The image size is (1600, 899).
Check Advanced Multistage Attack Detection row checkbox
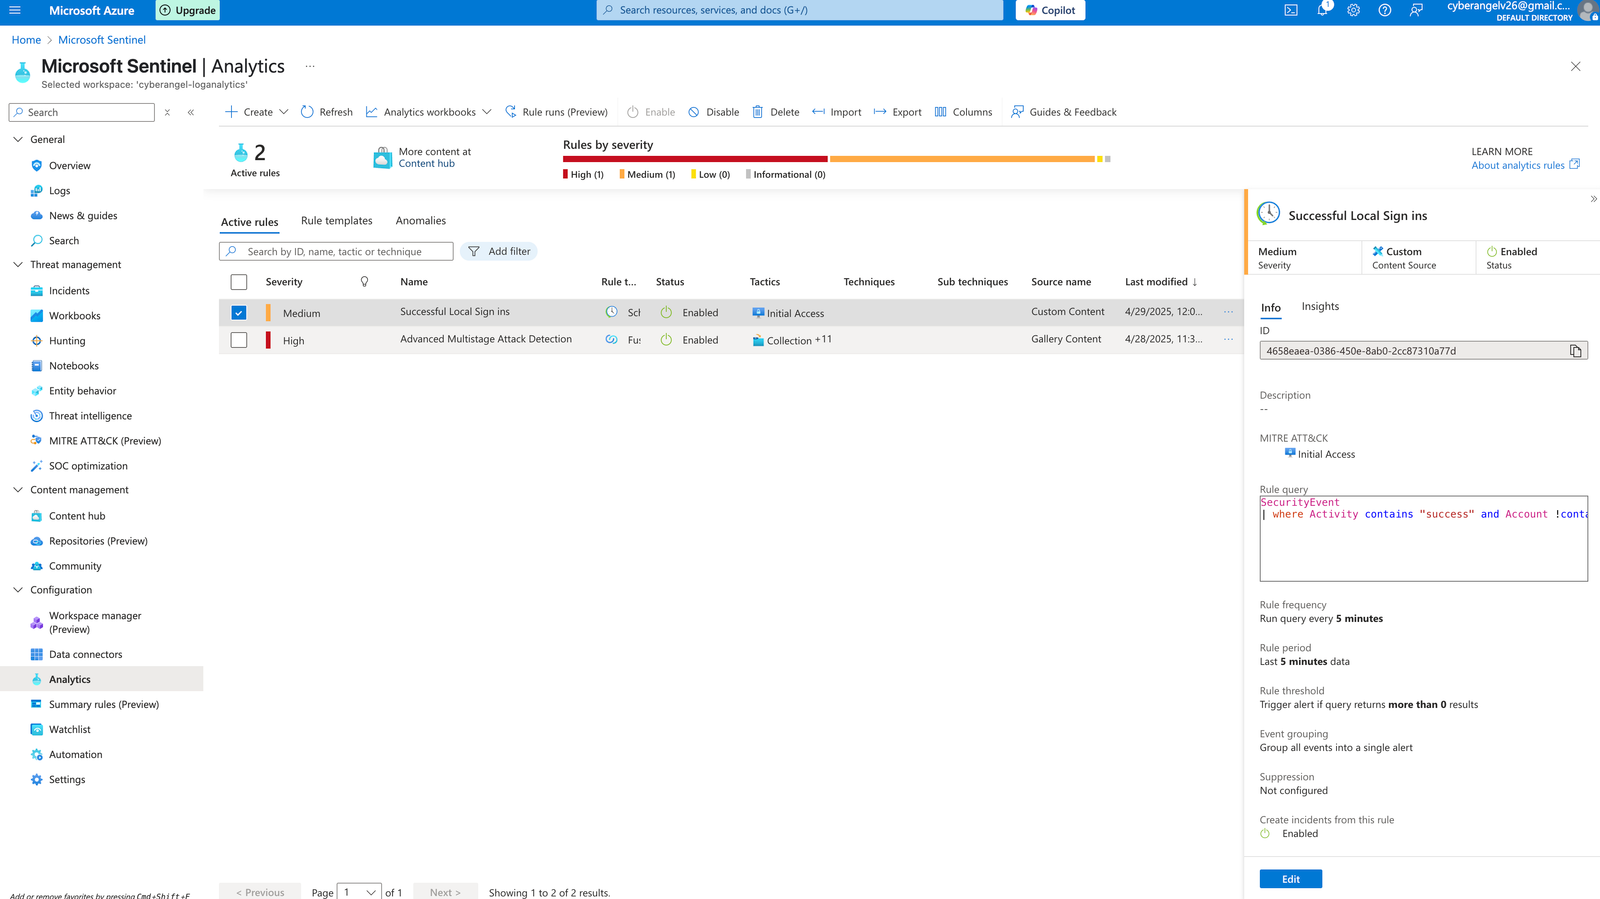[239, 340]
